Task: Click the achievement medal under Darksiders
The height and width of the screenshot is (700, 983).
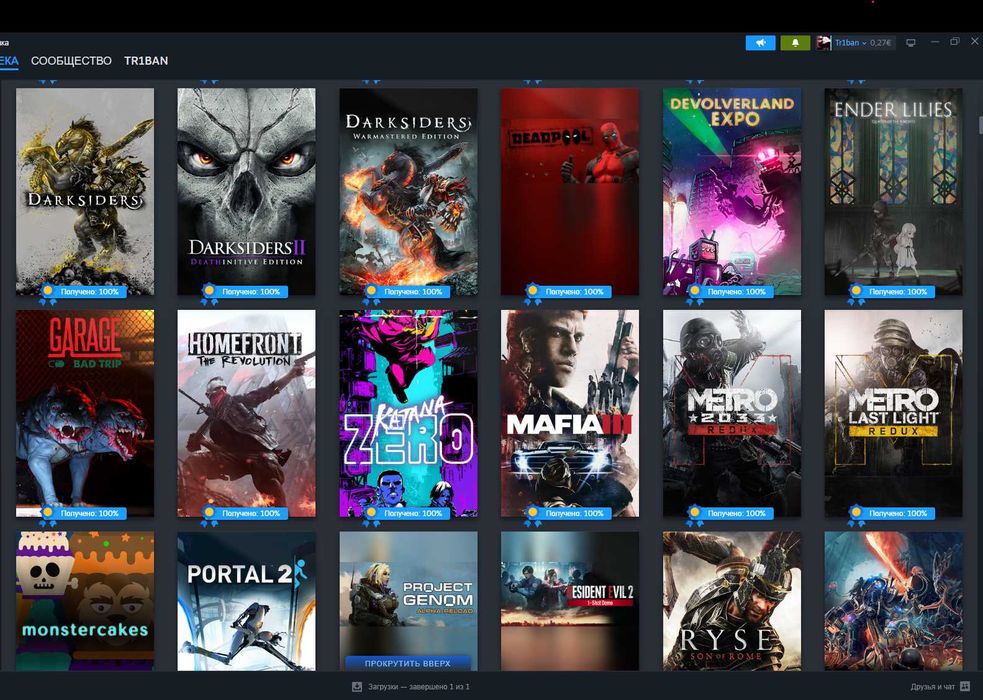Action: pyautogui.click(x=47, y=293)
